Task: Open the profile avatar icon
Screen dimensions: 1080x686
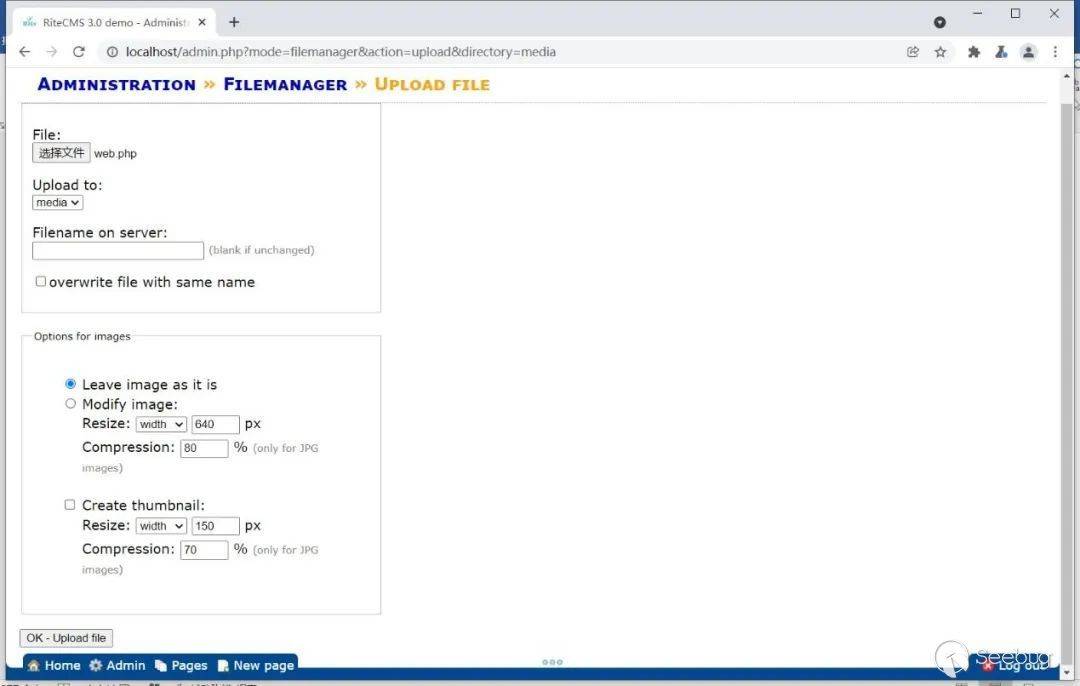Action: pos(1028,52)
